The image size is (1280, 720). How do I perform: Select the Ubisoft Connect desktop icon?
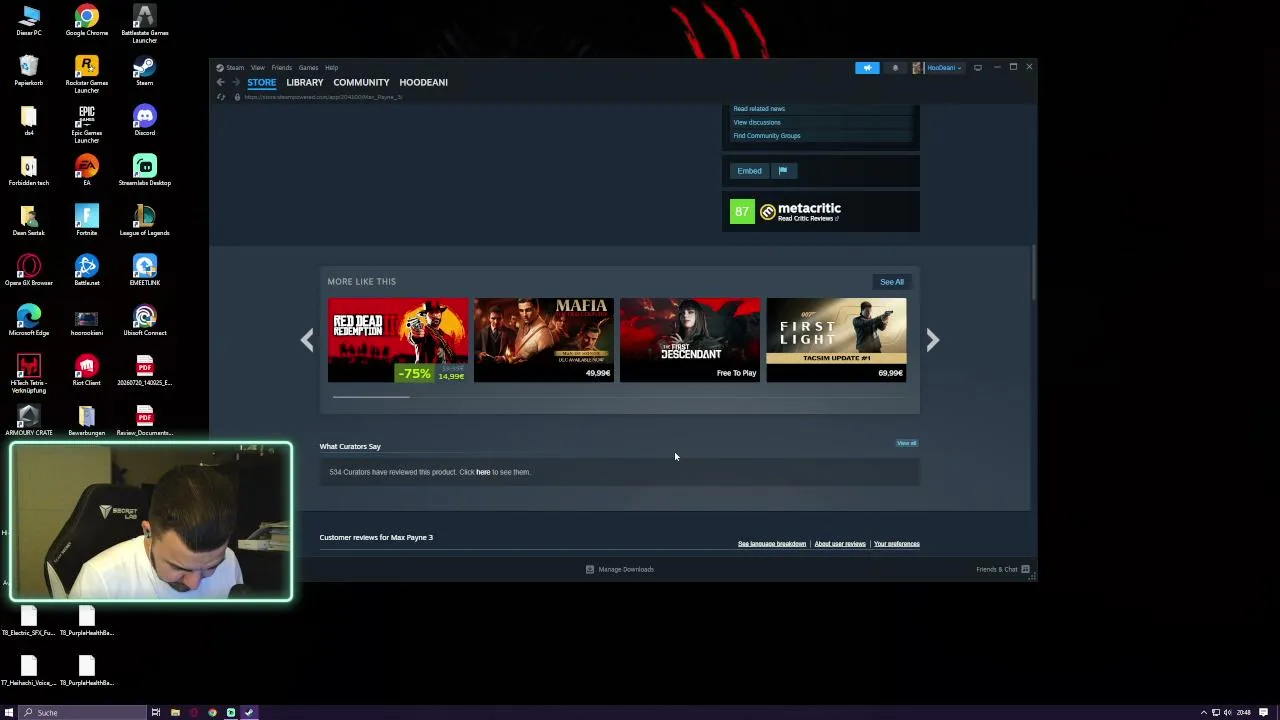[145, 321]
